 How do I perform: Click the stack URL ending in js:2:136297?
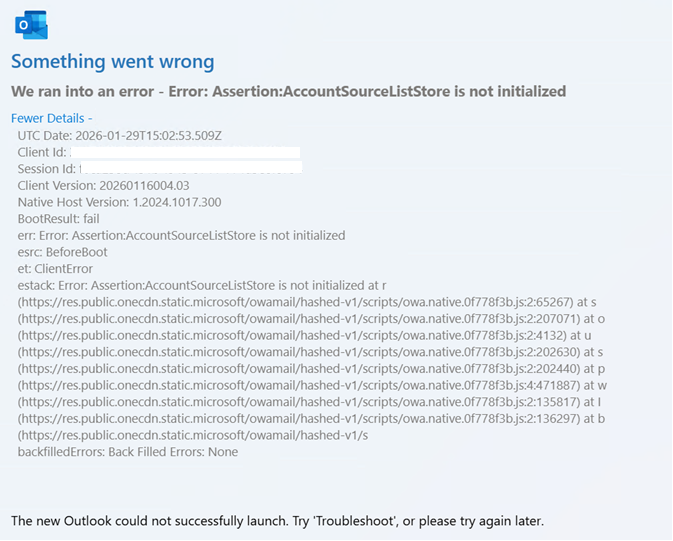(299, 419)
